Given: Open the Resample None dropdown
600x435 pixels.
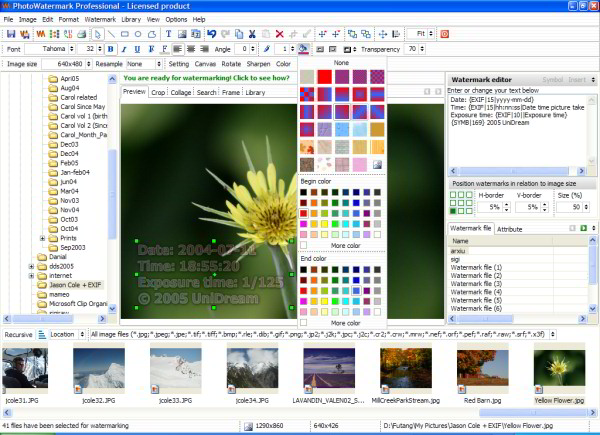Looking at the screenshot, I should click(159, 64).
